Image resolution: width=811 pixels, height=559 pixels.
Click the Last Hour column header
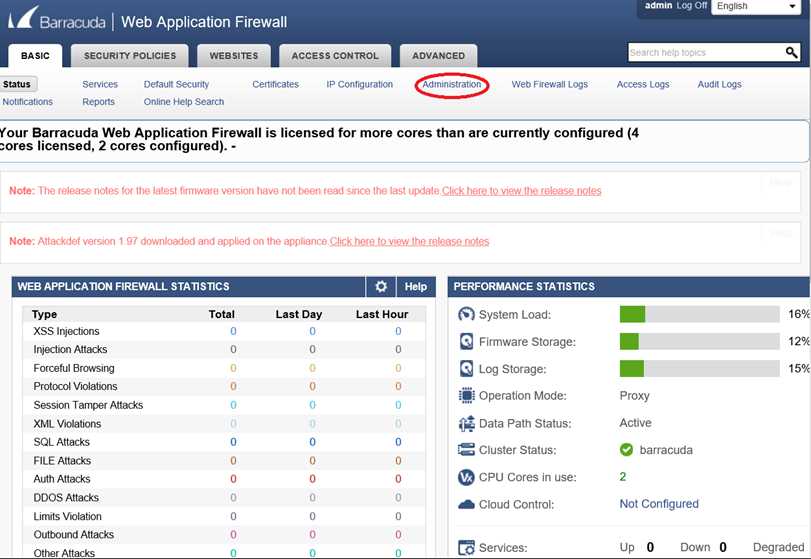coord(382,314)
